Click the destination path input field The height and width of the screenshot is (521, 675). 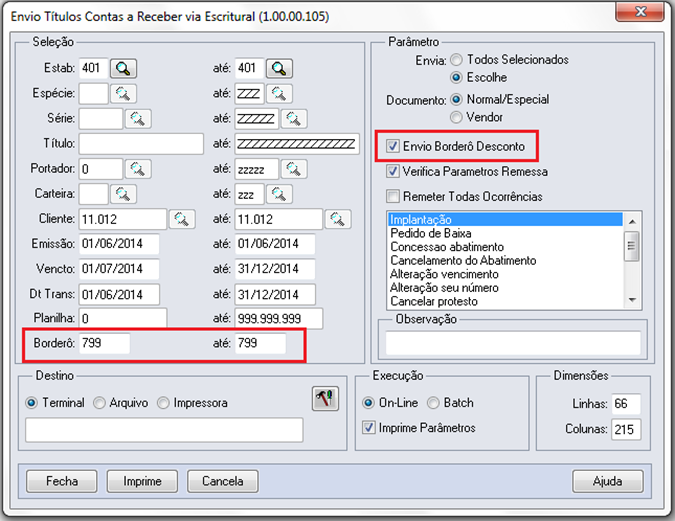point(164,429)
